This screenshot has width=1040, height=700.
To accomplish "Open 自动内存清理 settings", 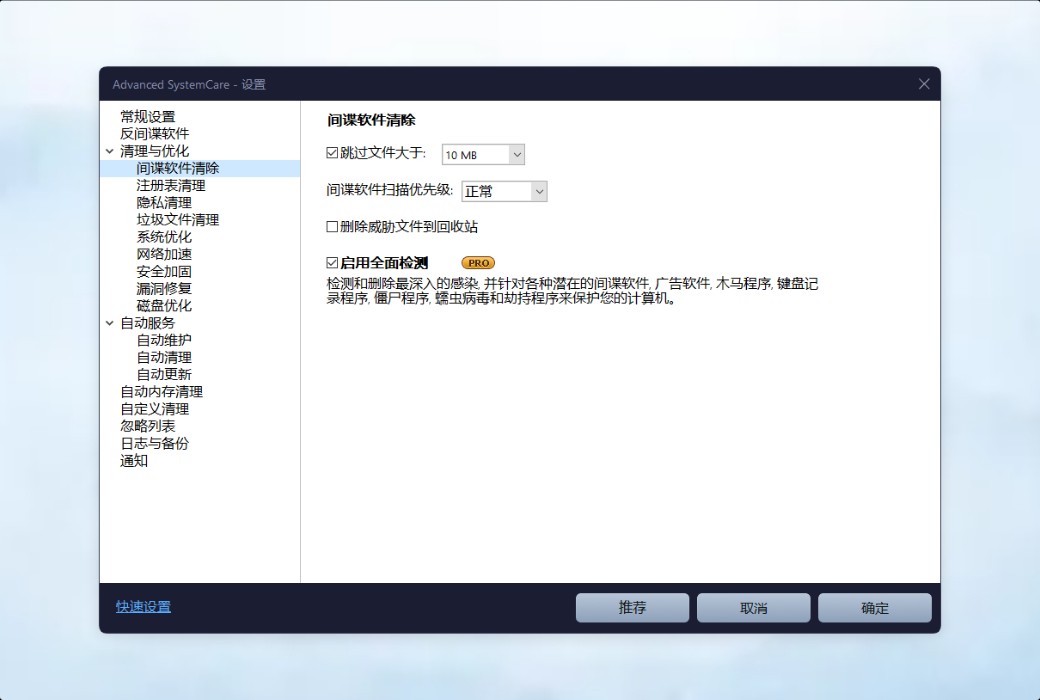I will 162,392.
